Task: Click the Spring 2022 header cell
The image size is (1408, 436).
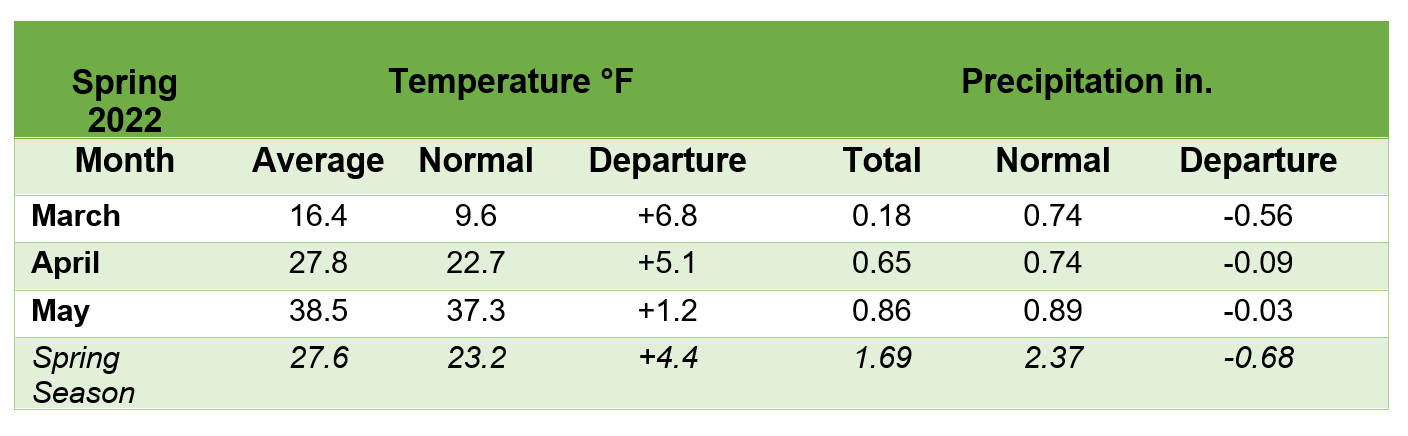Action: (124, 101)
